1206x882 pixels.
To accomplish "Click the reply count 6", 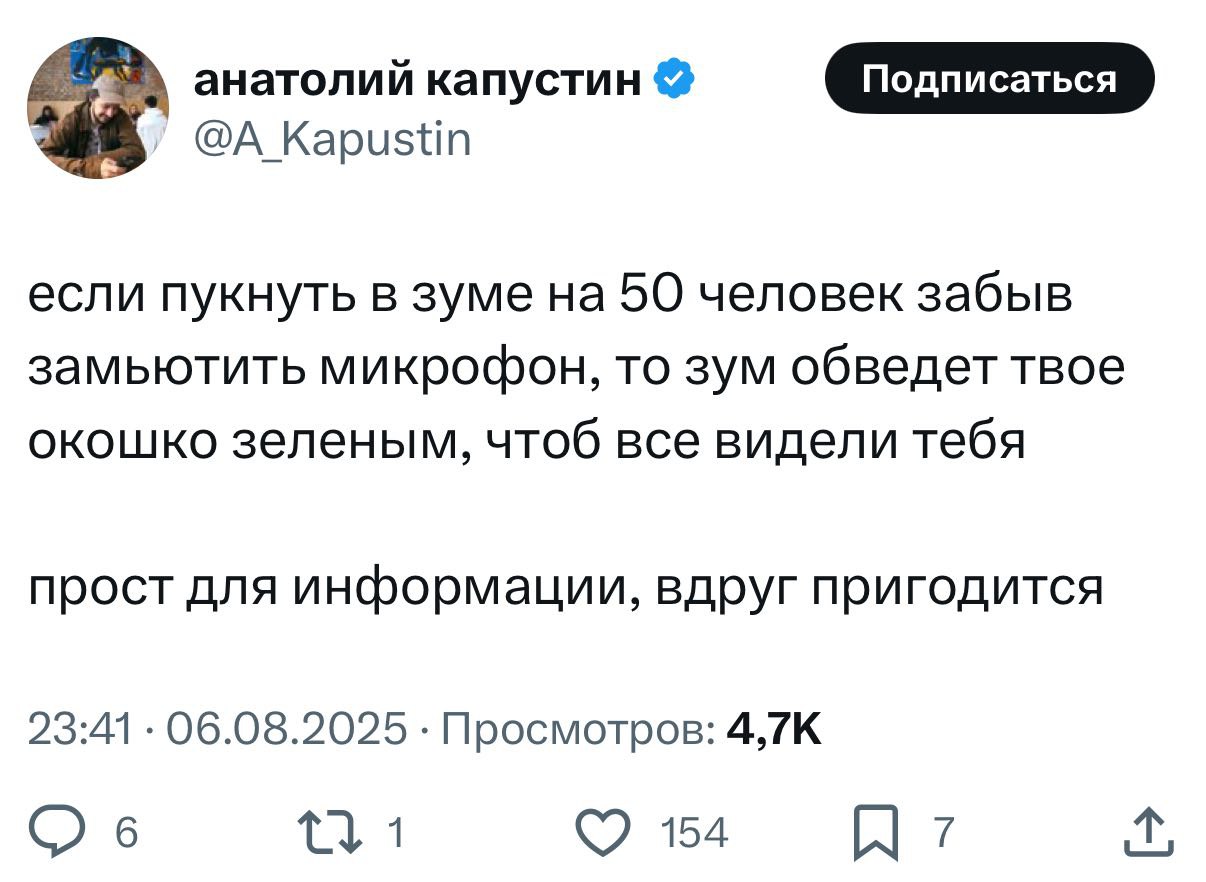I will 126,832.
